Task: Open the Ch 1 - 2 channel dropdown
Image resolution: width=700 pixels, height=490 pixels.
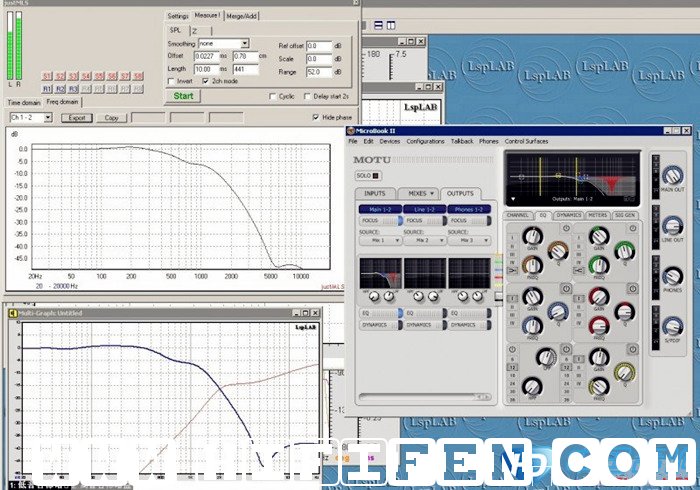Action: [48, 118]
